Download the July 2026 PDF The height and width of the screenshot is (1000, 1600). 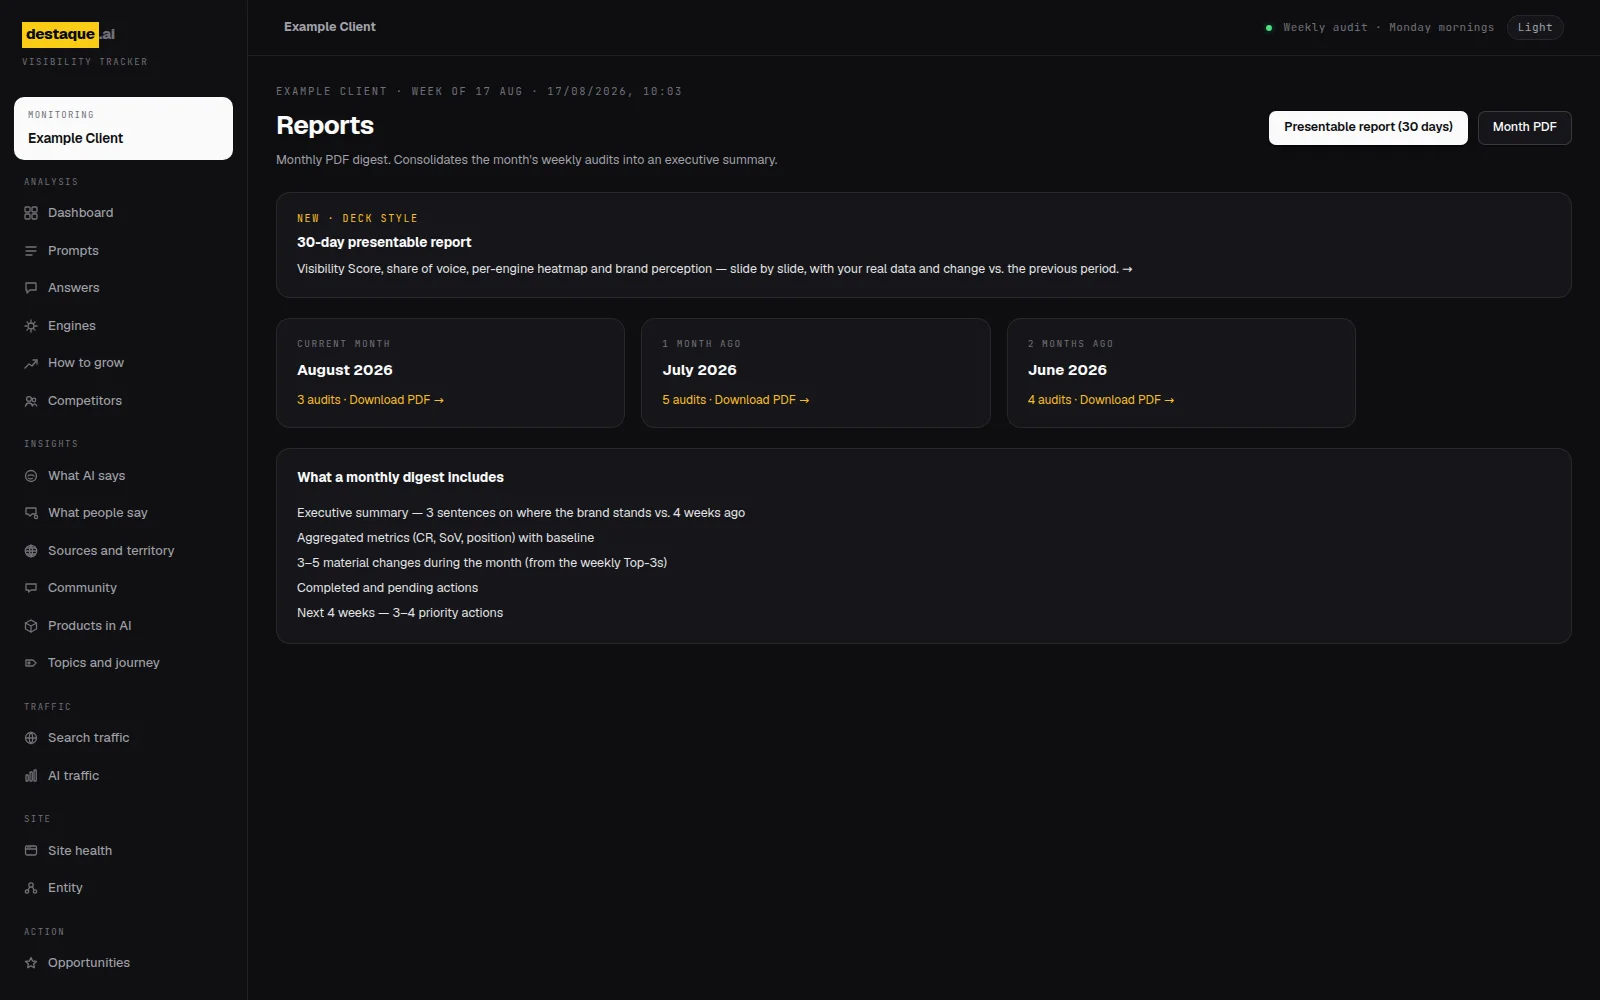click(x=736, y=400)
